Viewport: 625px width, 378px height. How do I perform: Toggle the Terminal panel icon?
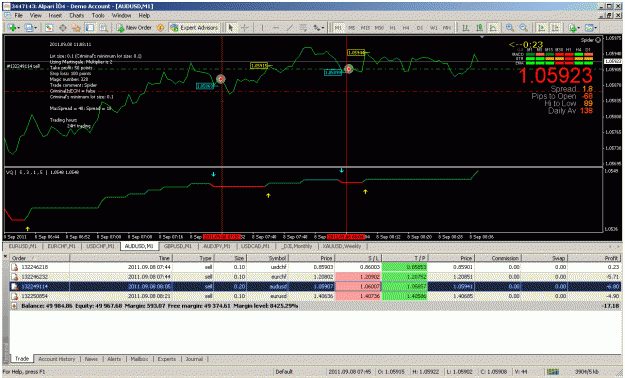90,28
